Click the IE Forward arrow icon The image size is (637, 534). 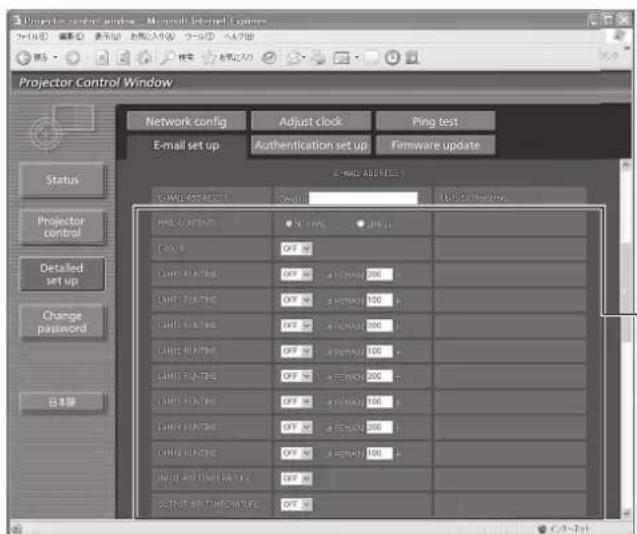click(73, 58)
